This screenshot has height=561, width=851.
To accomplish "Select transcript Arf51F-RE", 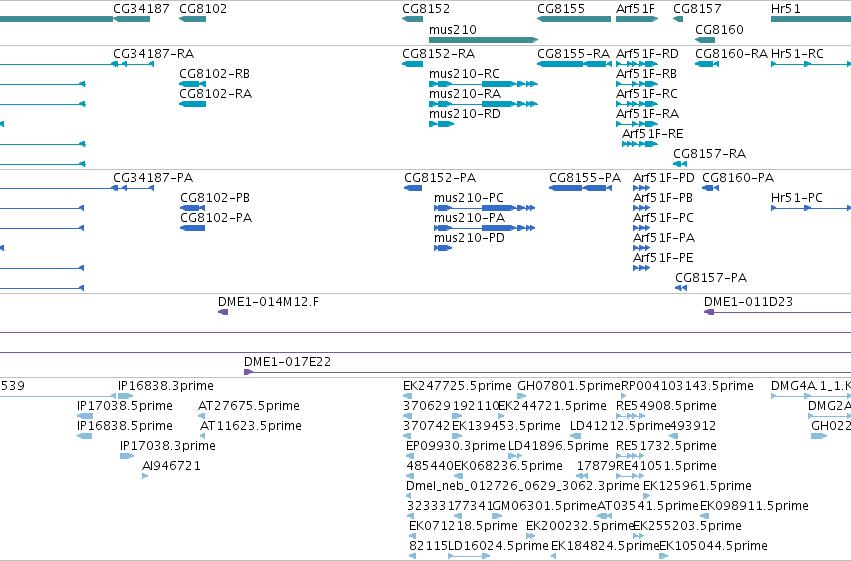I will pyautogui.click(x=653, y=134).
